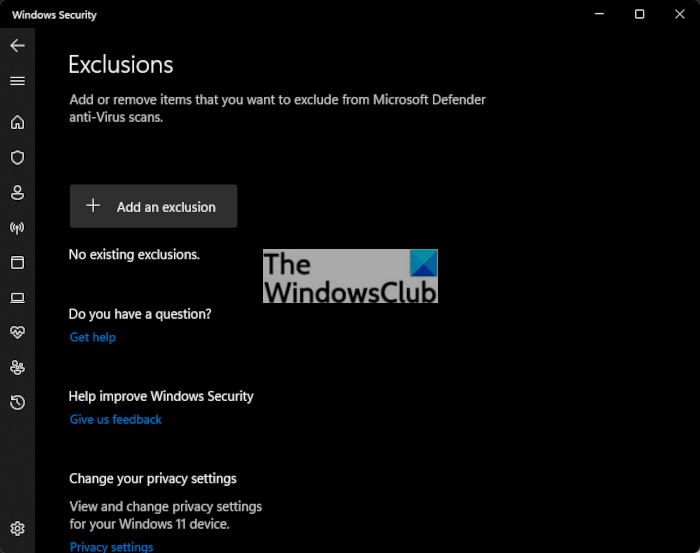Close the Windows Security window

[679, 14]
